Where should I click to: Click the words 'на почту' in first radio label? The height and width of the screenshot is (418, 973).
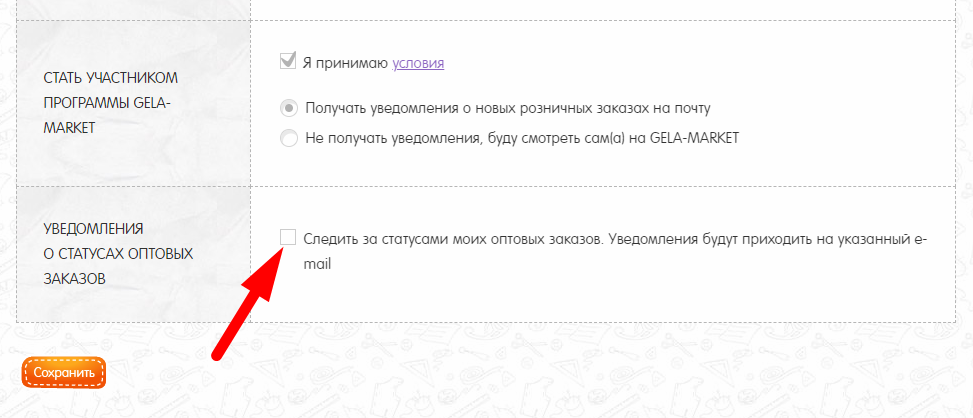click(x=683, y=108)
